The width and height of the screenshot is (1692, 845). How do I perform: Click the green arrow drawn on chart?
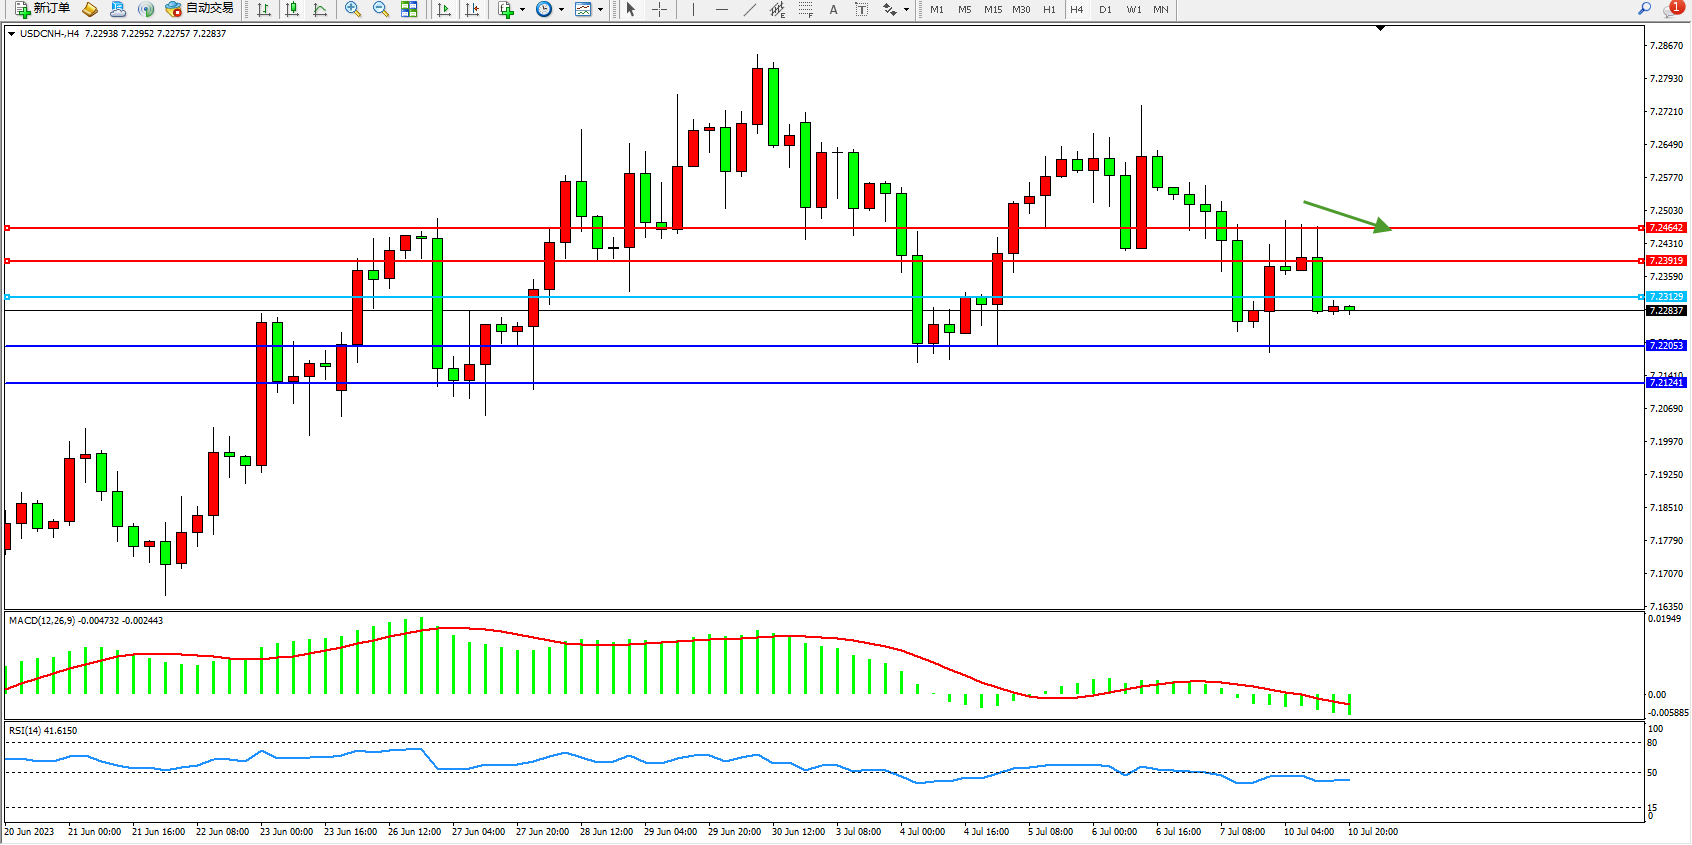click(1346, 215)
